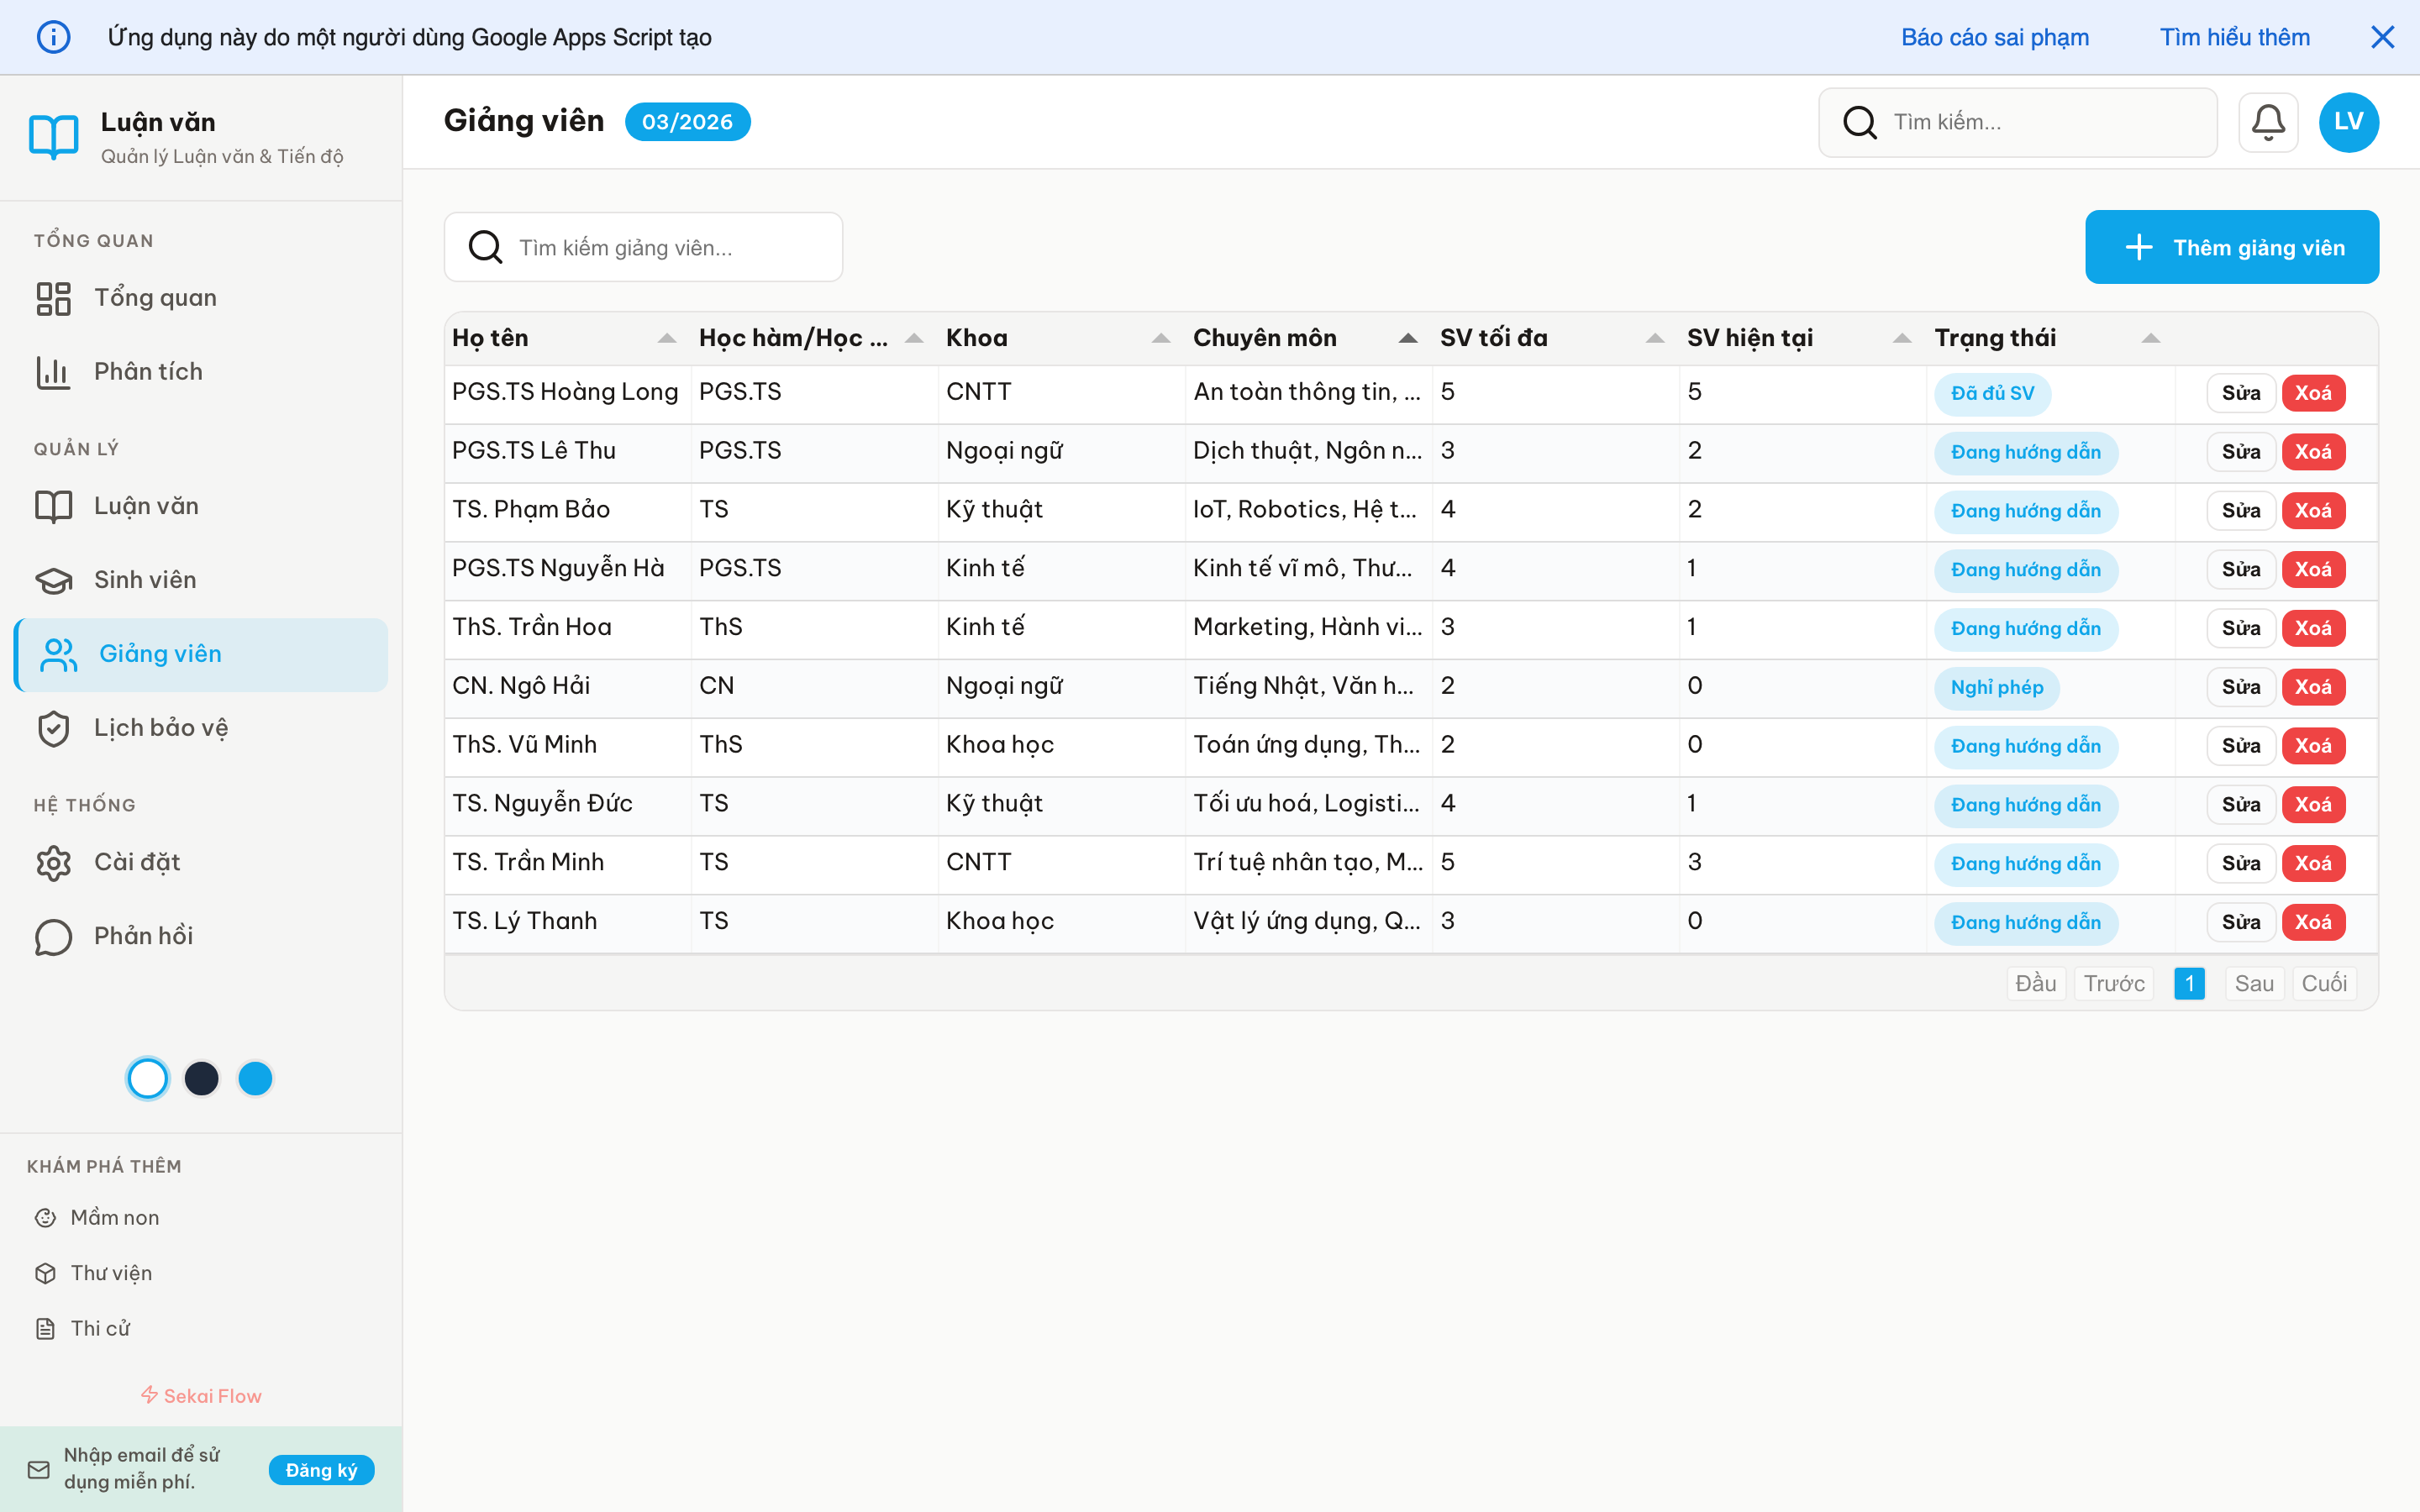Open Sinh viên graduation cap icon
The width and height of the screenshot is (2420, 1512).
pyautogui.click(x=54, y=580)
